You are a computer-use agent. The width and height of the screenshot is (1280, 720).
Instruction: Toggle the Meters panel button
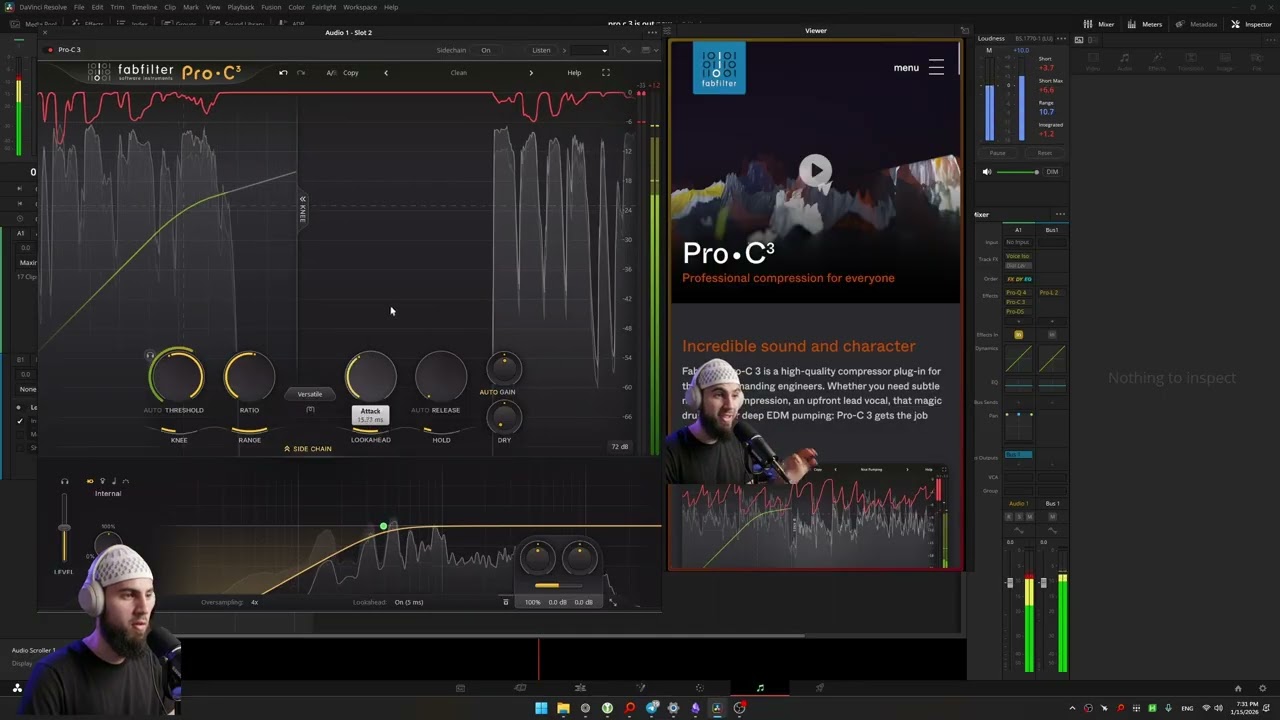point(1146,24)
